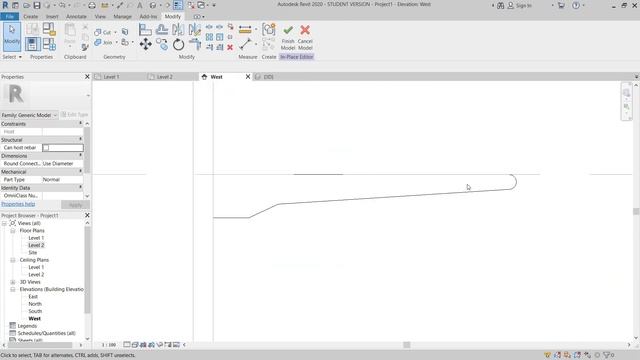The width and height of the screenshot is (640, 360).
Task: Open the File menu tab
Action: point(9,16)
